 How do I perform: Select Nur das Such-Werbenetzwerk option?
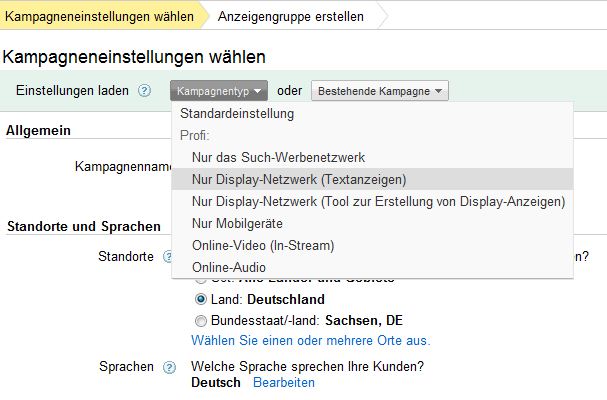coord(278,158)
